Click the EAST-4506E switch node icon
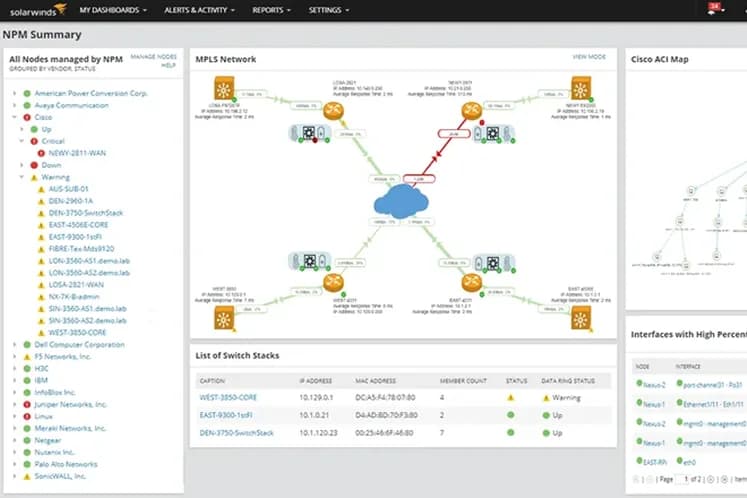Screen dimensions: 747x498 click(581, 318)
